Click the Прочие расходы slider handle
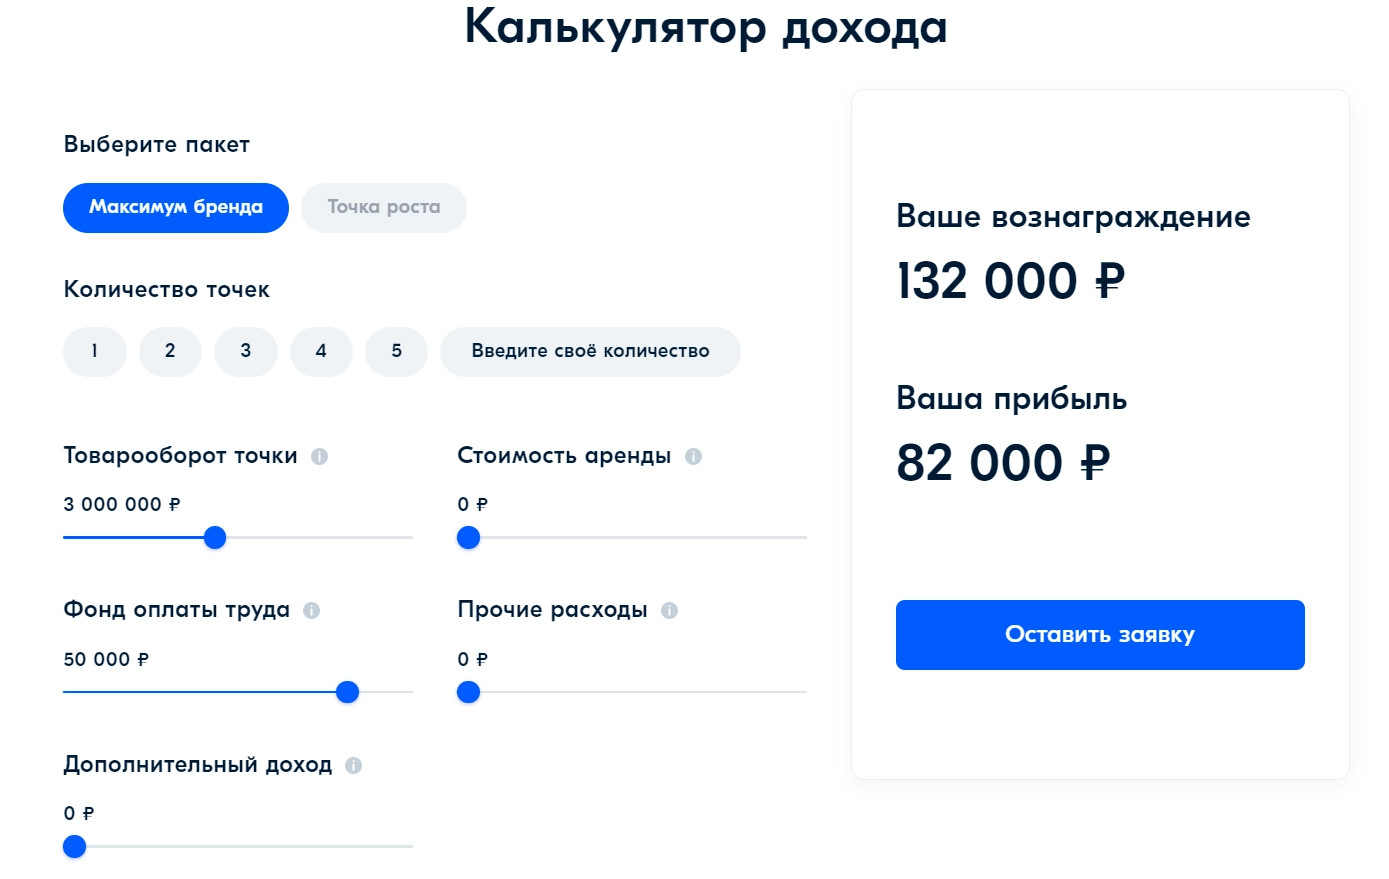 [468, 692]
